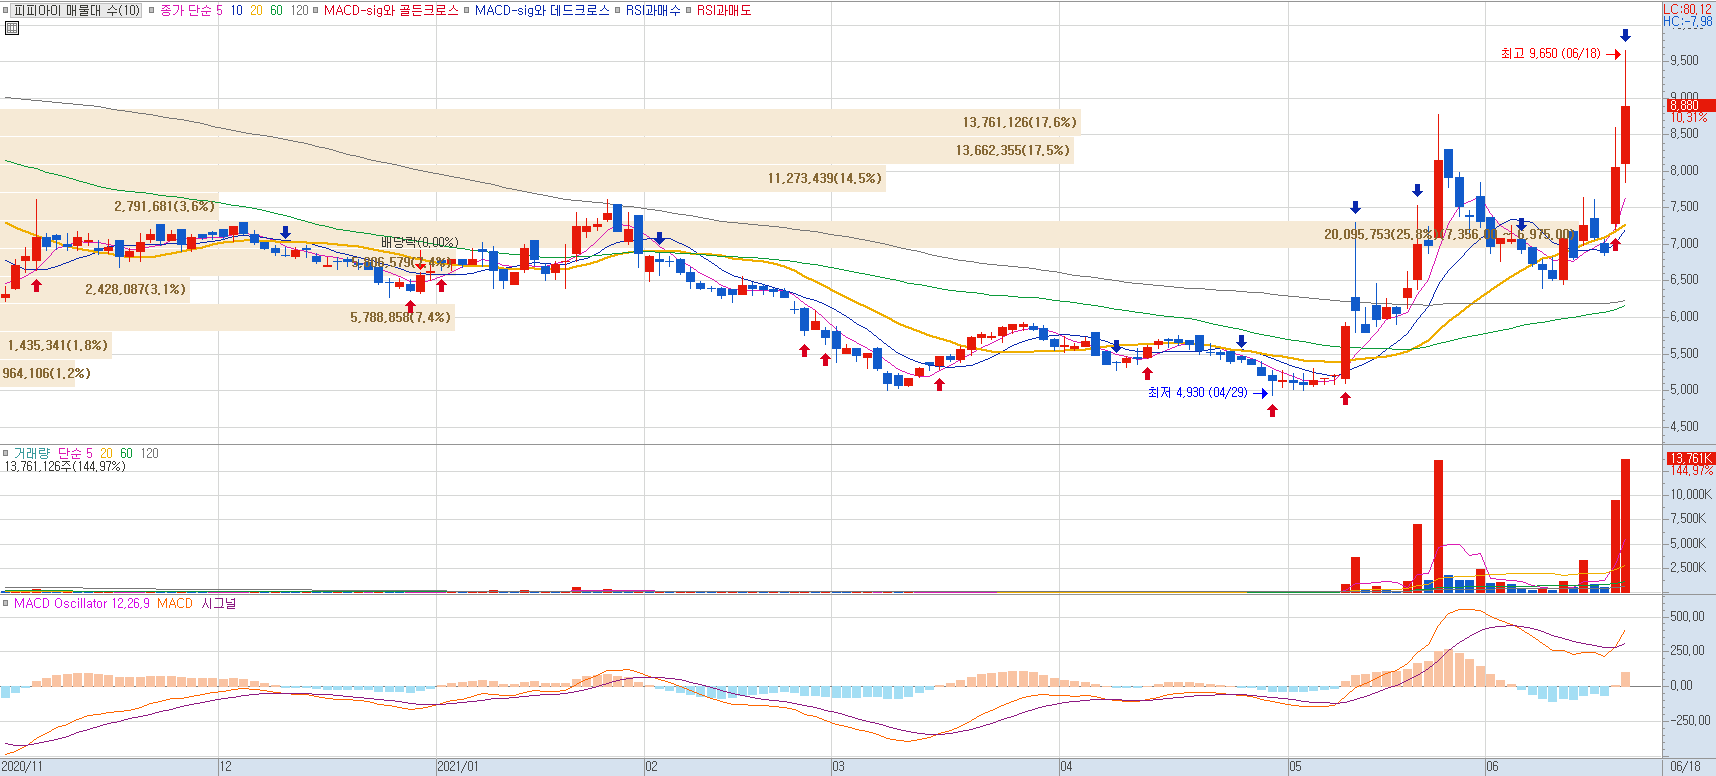Click the 최고 9,650 (06/18) high annotation

[1550, 53]
